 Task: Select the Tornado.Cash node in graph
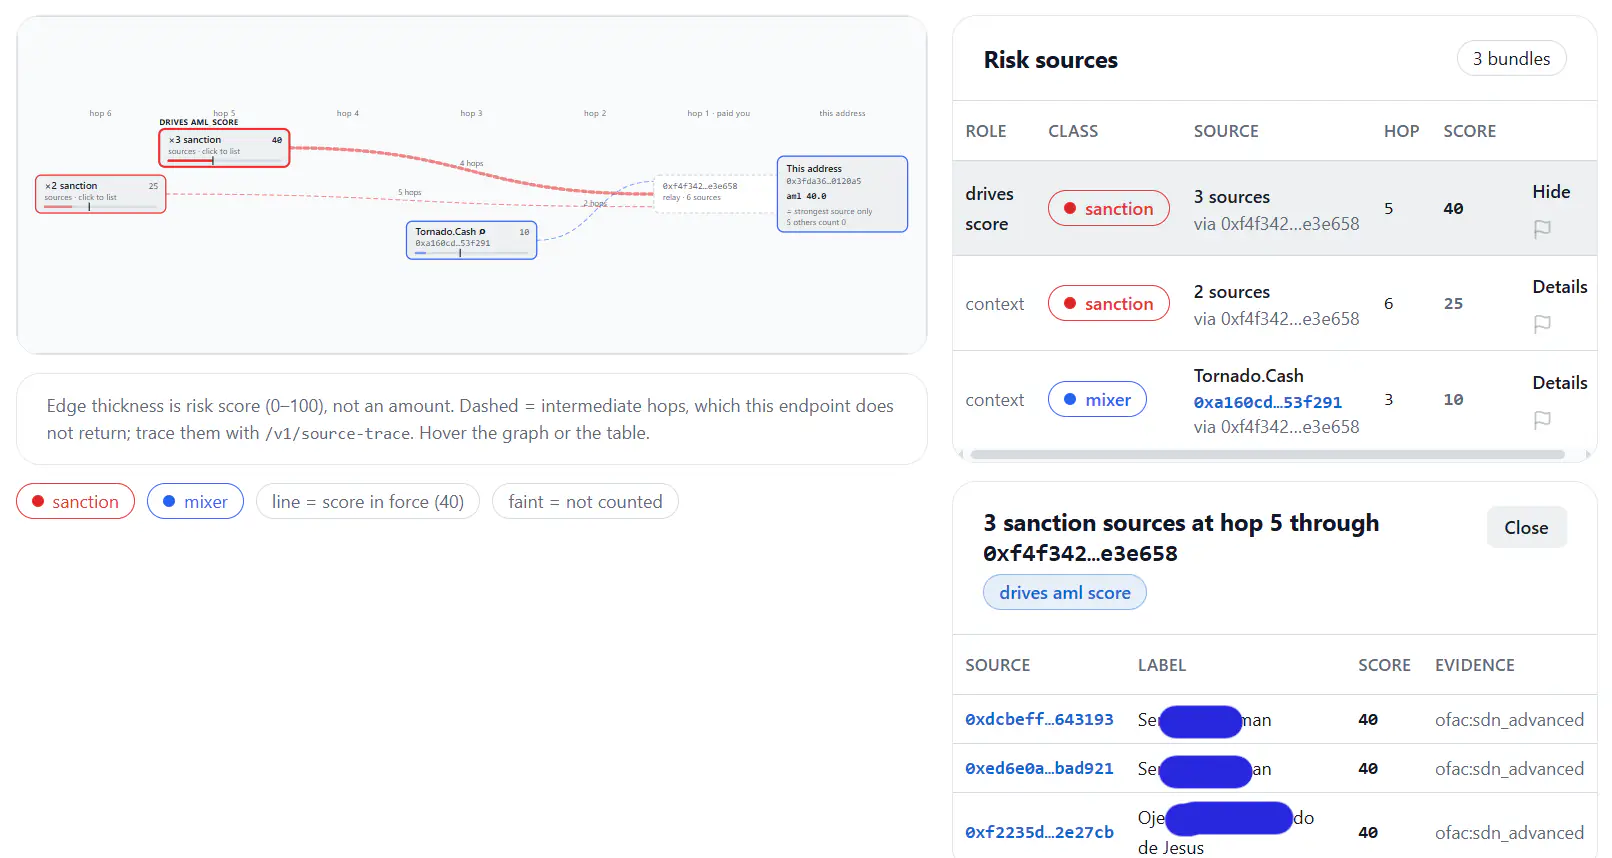click(x=471, y=240)
